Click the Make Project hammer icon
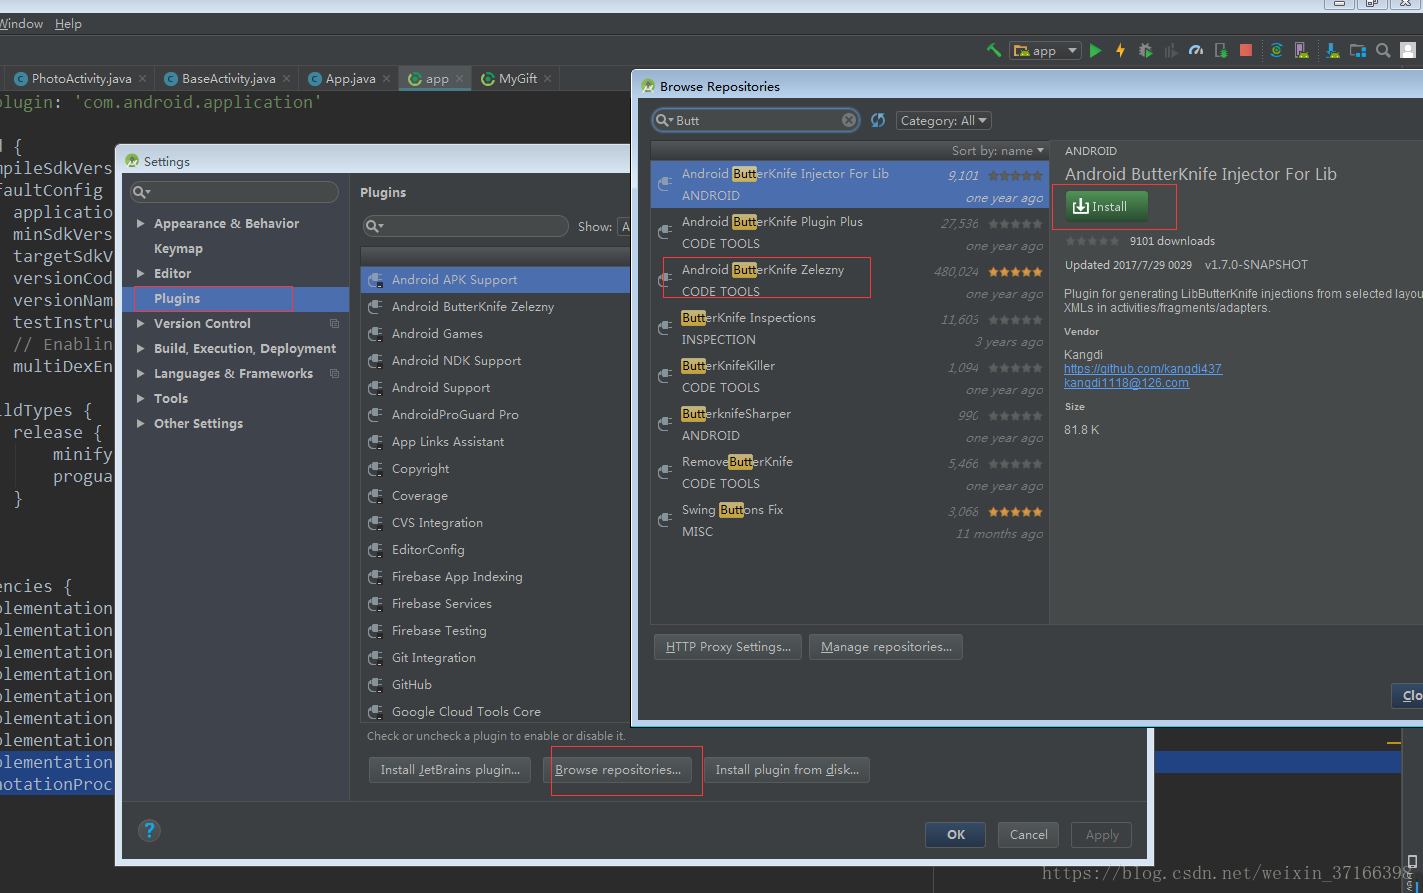 996,49
